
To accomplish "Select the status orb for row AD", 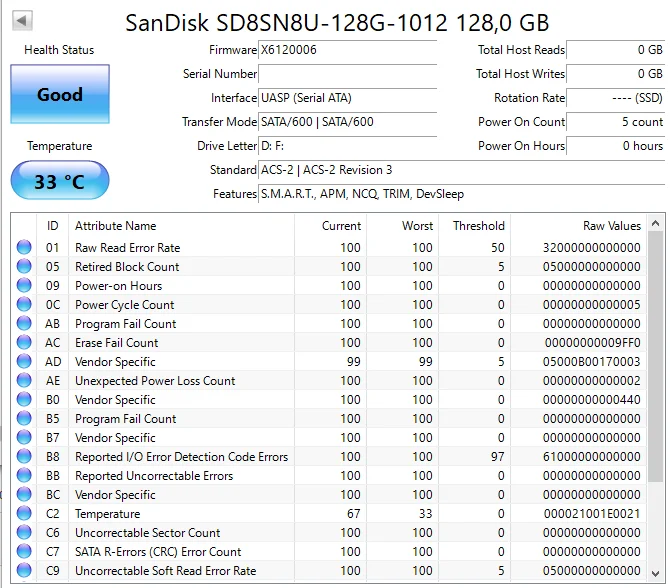I will pos(24,362).
